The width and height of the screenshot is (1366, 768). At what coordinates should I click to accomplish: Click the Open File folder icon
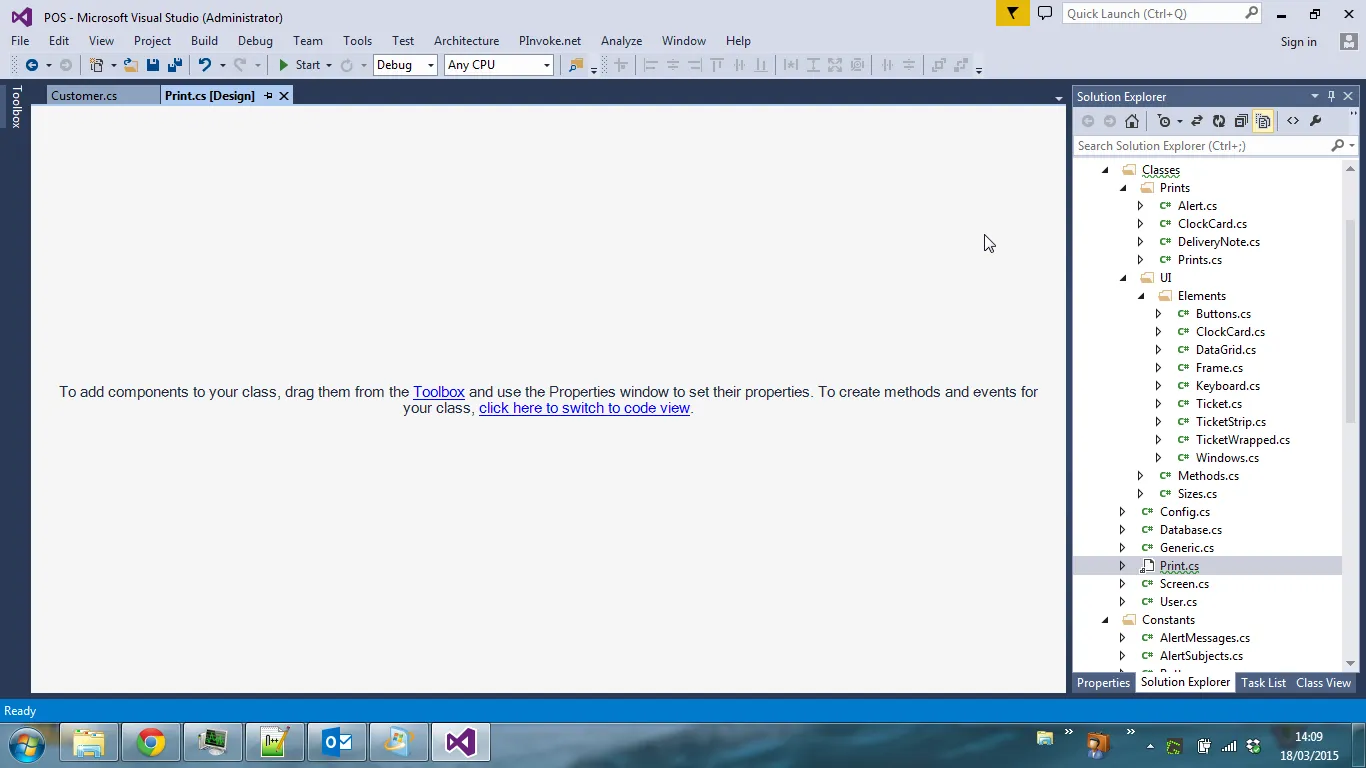point(131,65)
